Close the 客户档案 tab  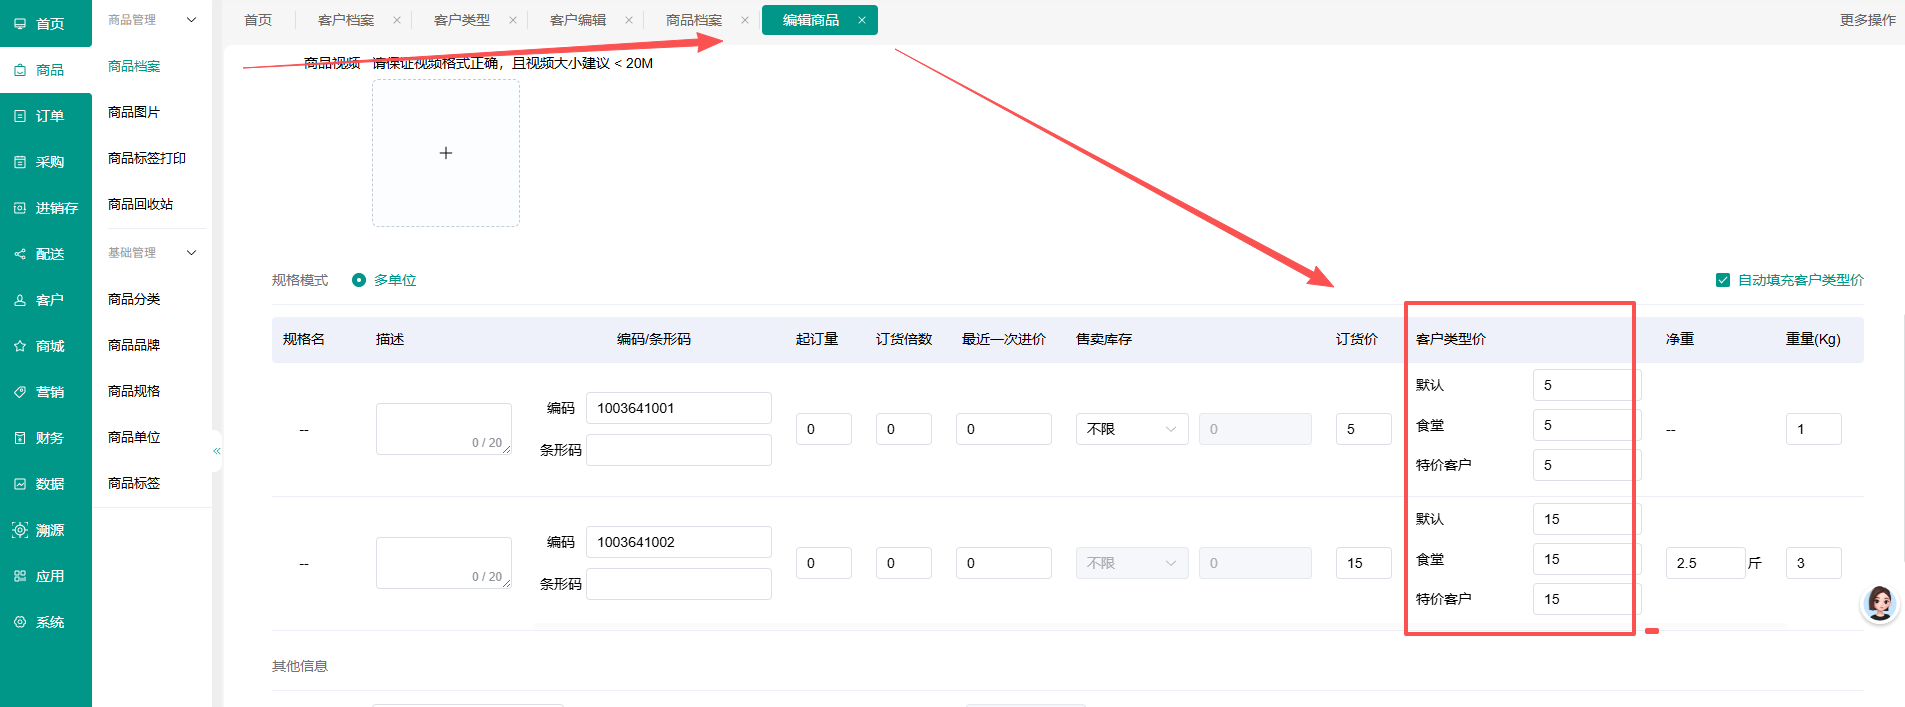click(397, 20)
